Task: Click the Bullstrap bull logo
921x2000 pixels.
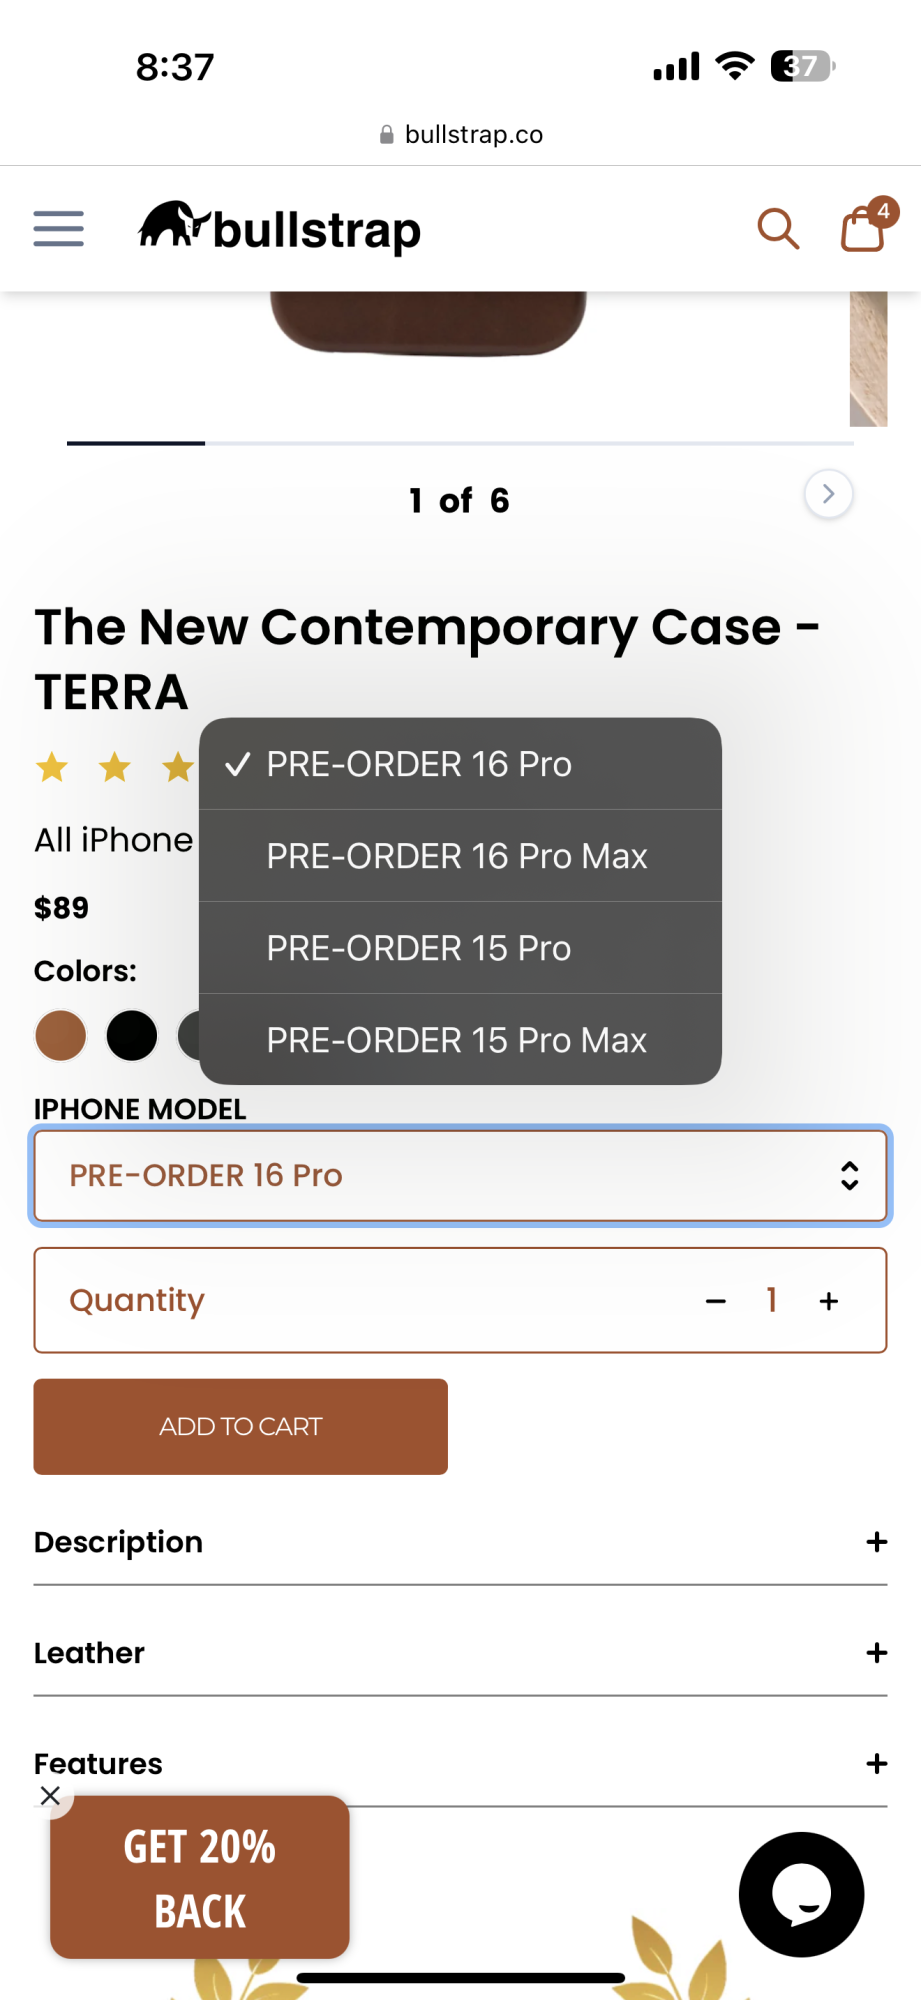Action: tap(174, 226)
